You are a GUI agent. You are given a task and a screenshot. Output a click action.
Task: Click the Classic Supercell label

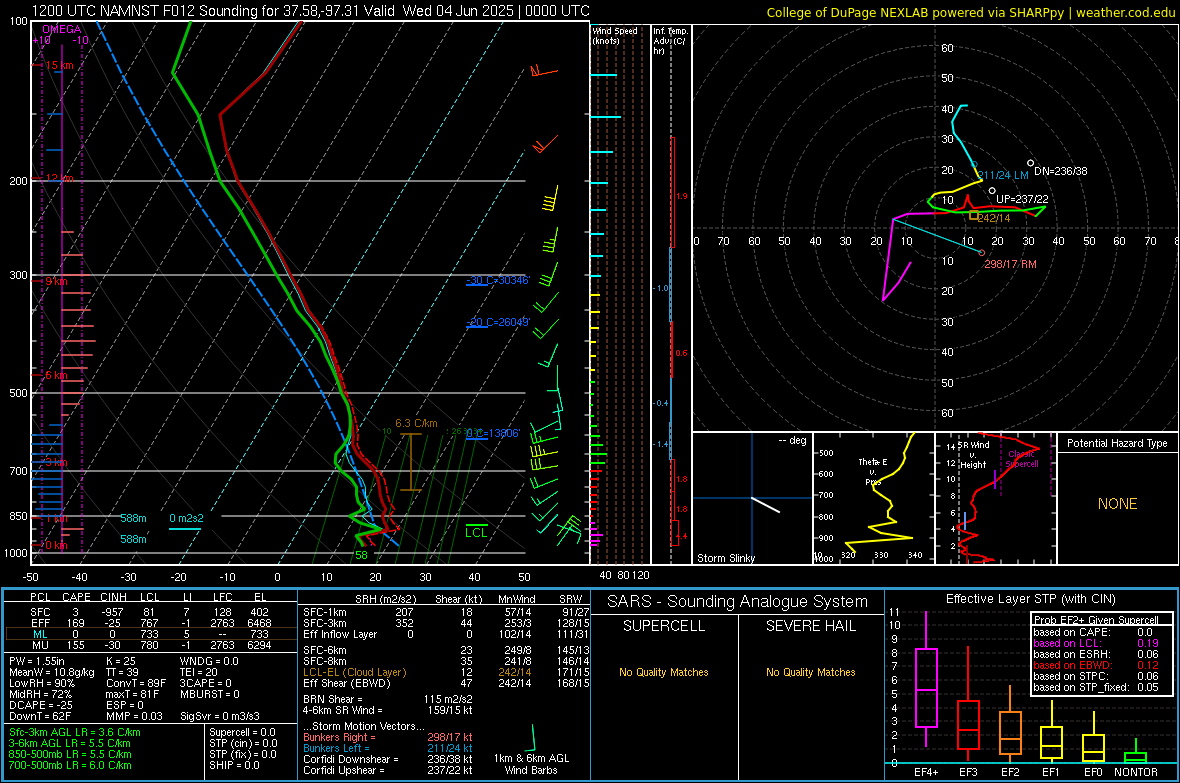coord(1022,459)
